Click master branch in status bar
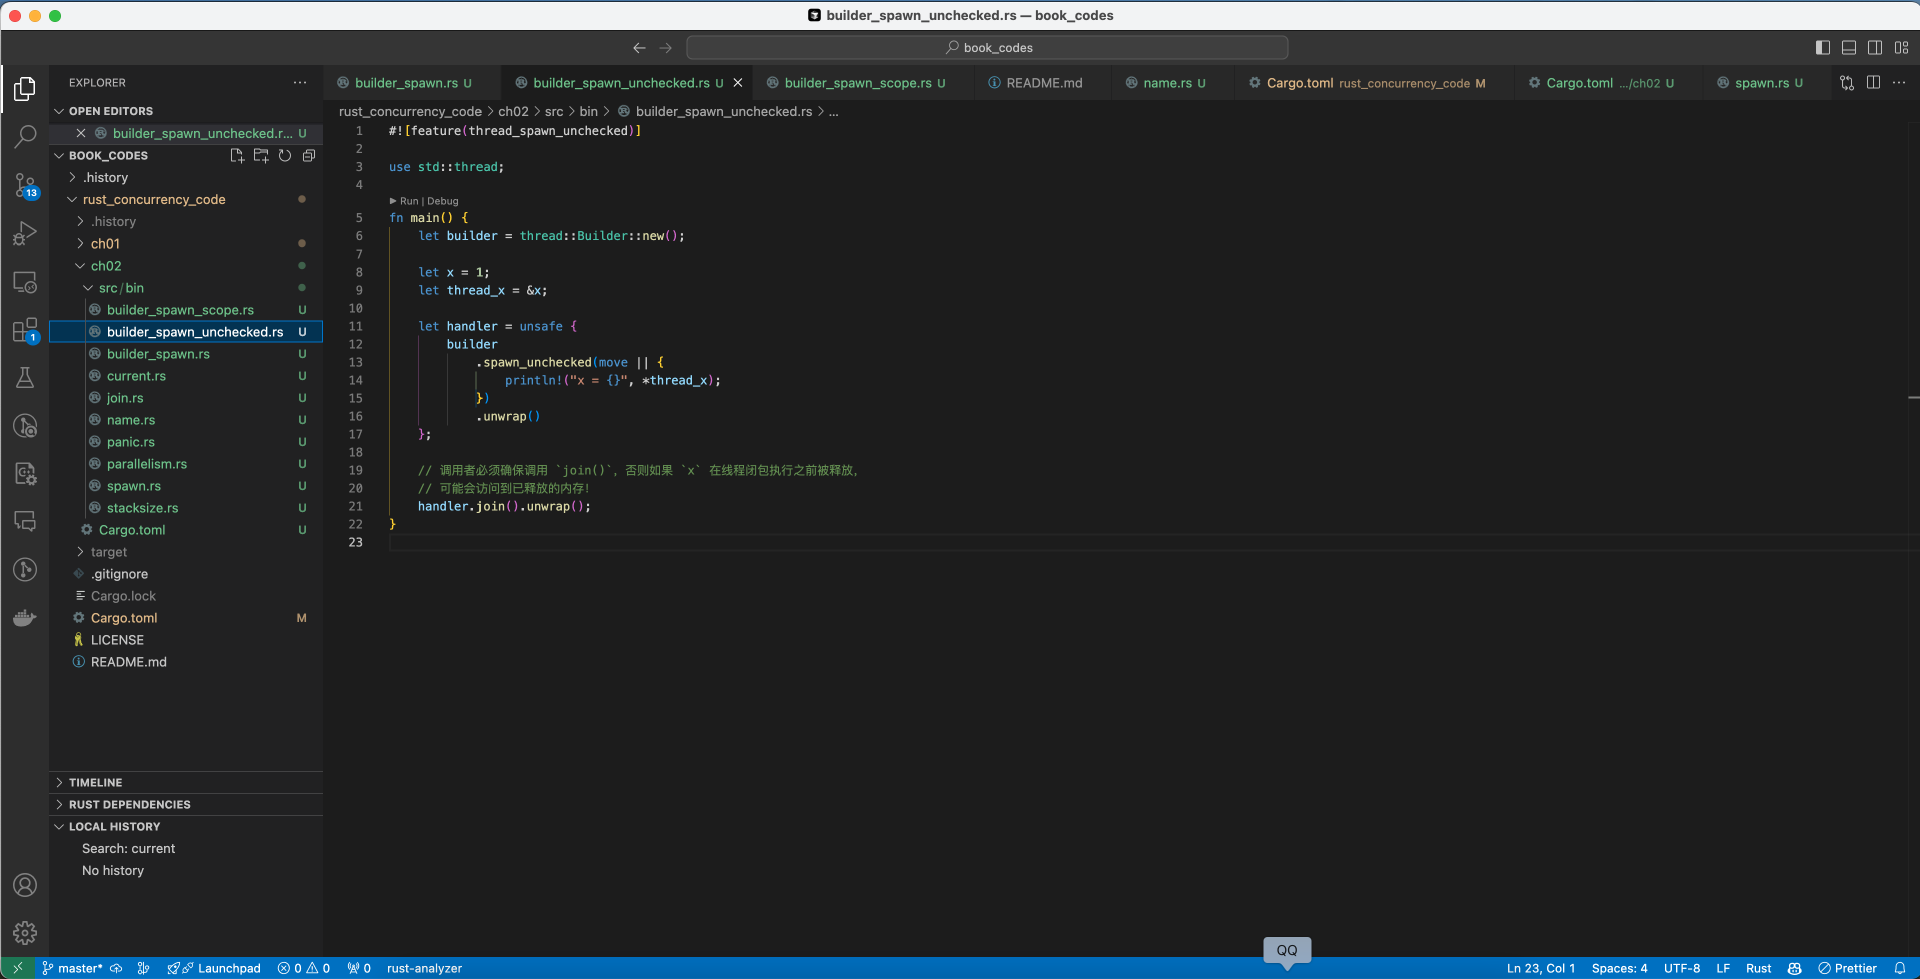 [72, 968]
